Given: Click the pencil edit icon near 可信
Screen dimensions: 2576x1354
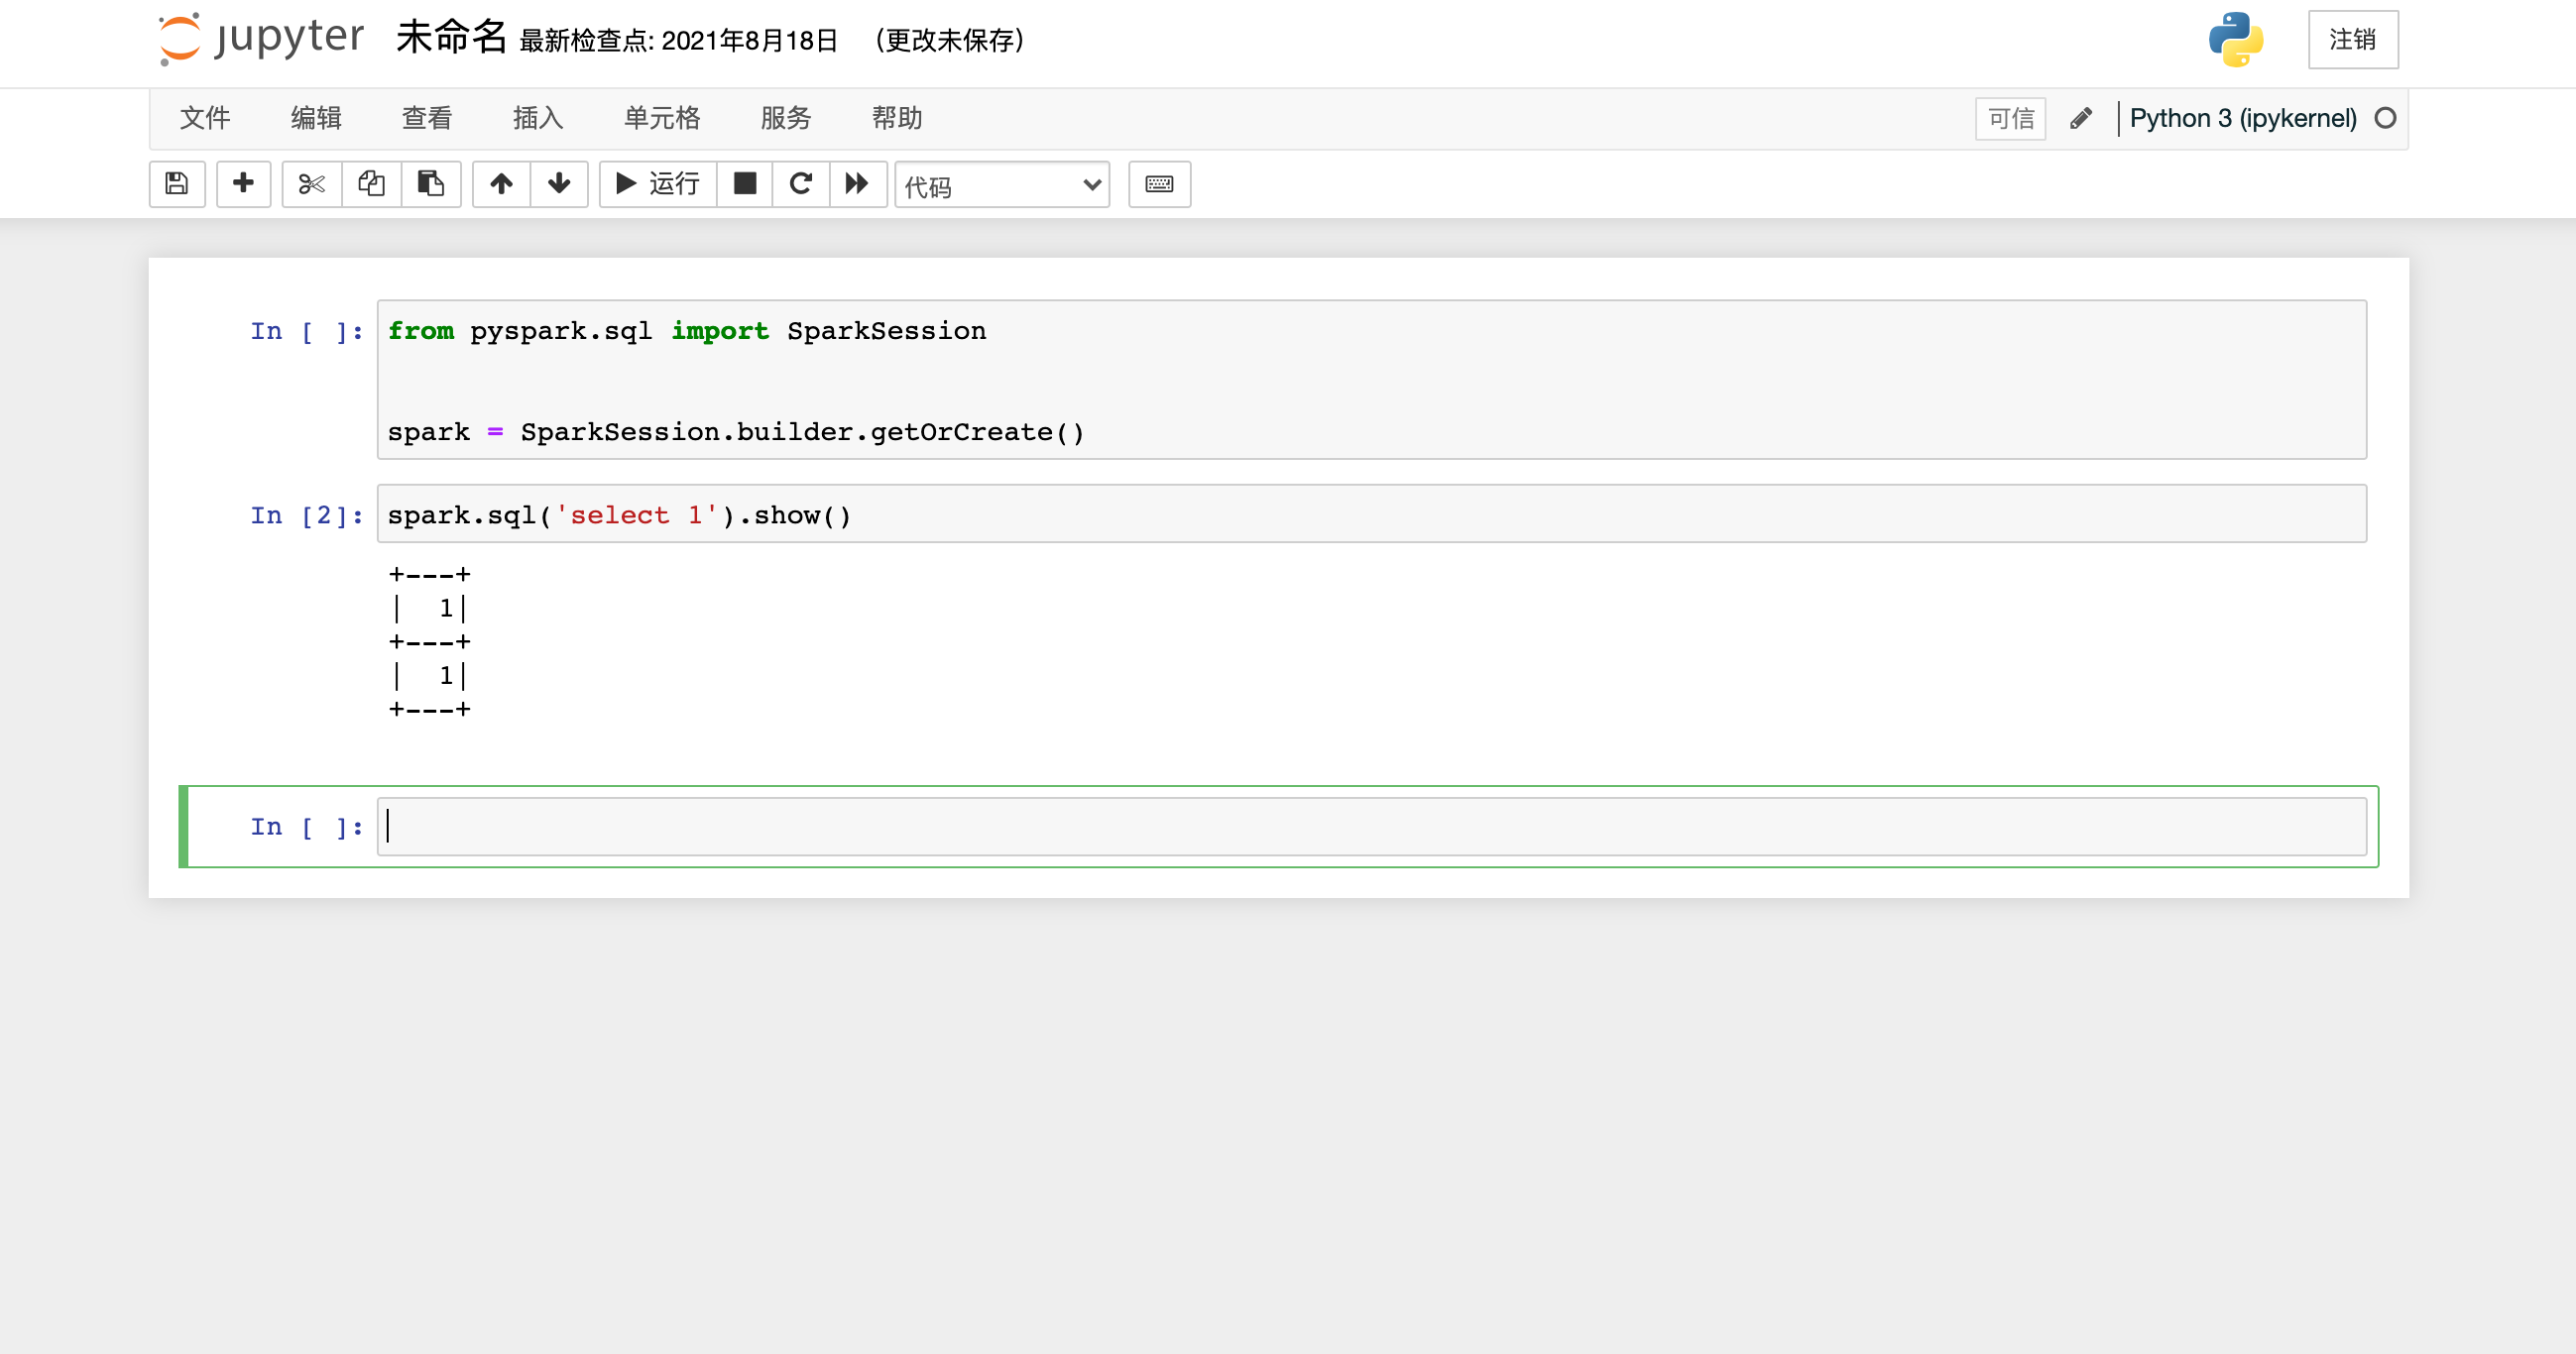Looking at the screenshot, I should pyautogui.click(x=2082, y=118).
